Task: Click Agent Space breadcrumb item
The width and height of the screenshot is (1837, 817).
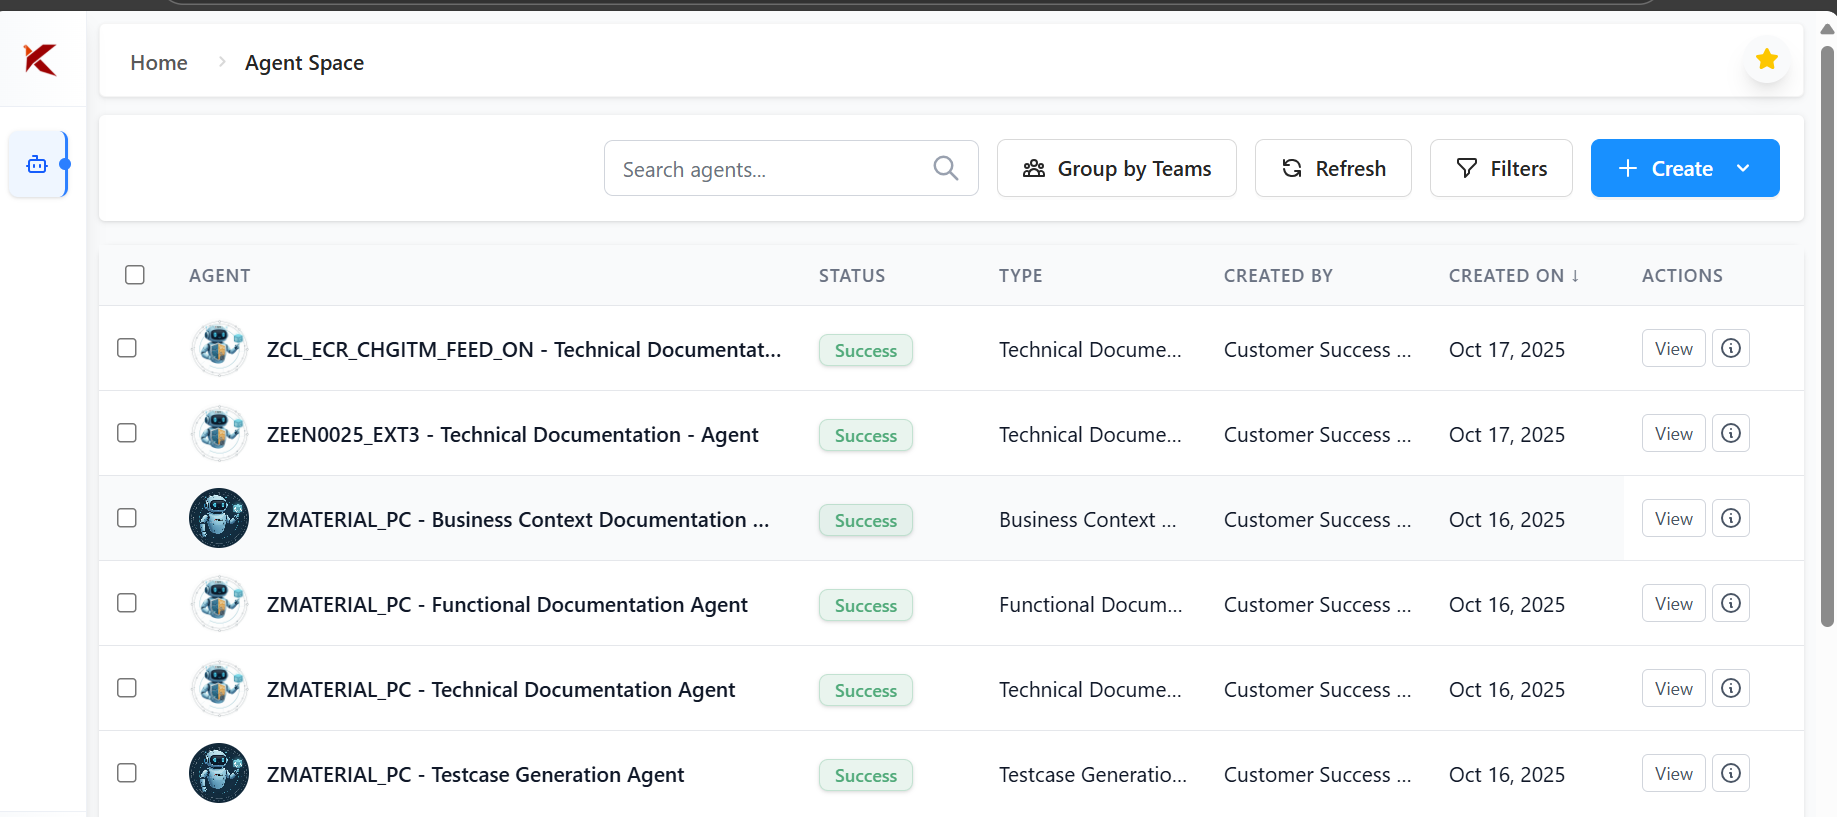Action: pyautogui.click(x=304, y=62)
